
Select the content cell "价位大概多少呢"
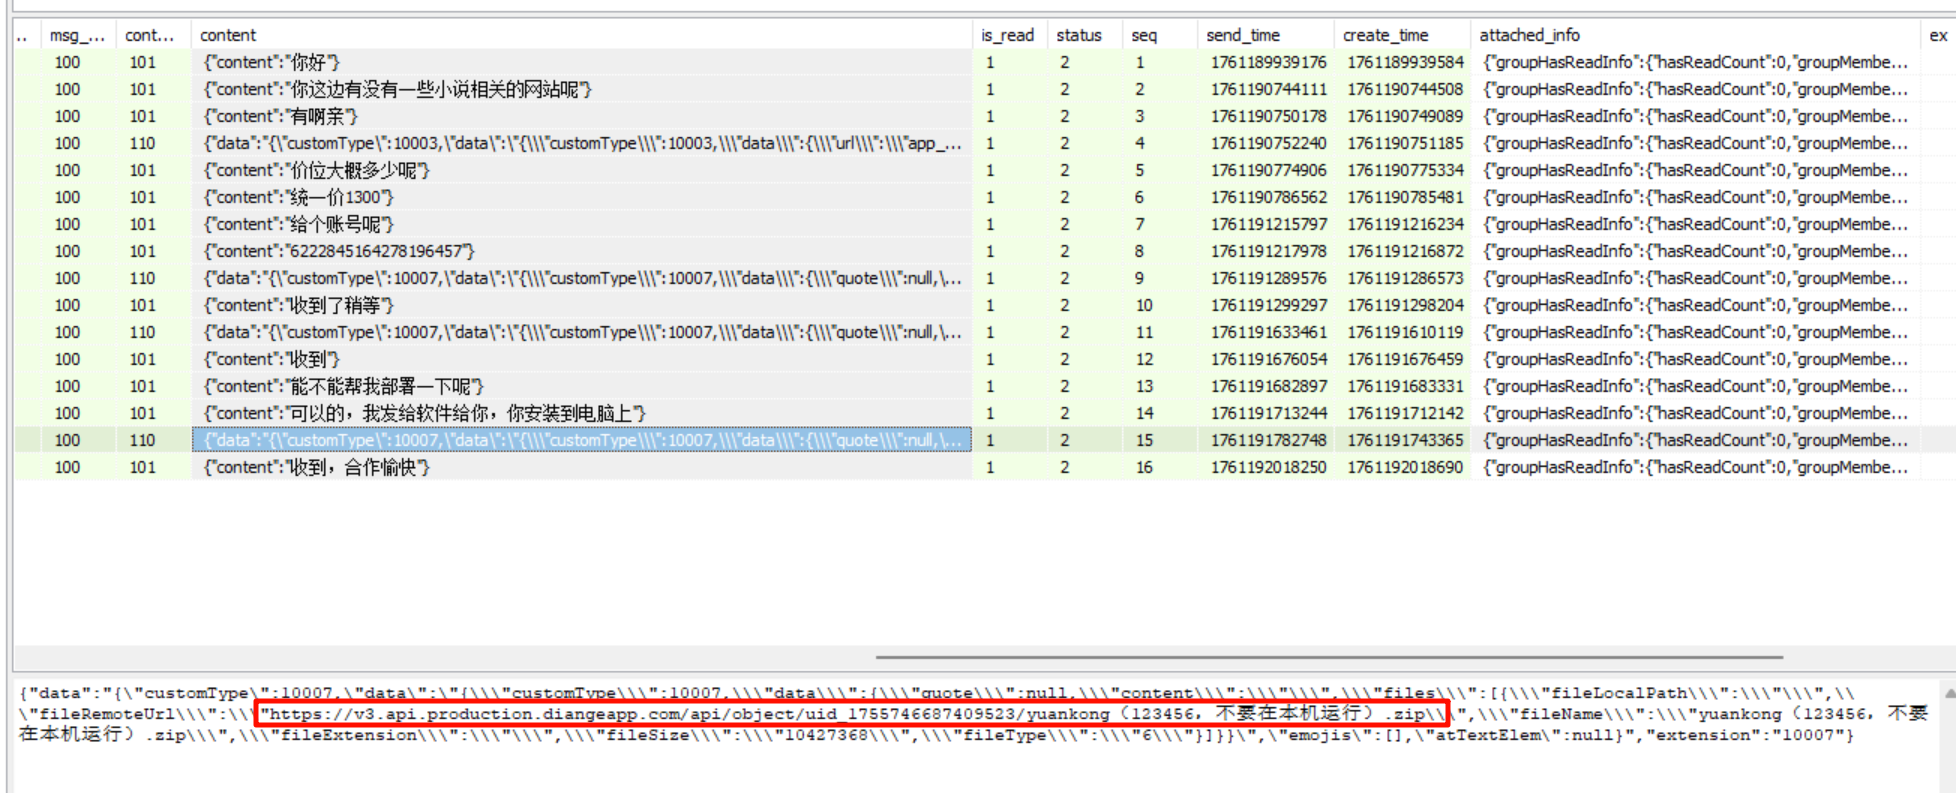[x=317, y=170]
